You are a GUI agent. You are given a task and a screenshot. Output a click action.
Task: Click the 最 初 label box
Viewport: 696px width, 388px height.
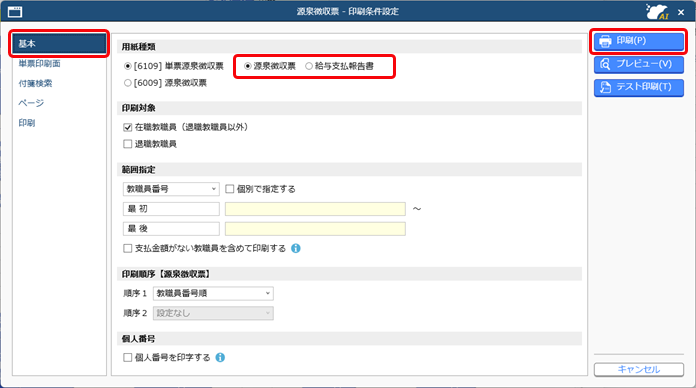[171, 209]
